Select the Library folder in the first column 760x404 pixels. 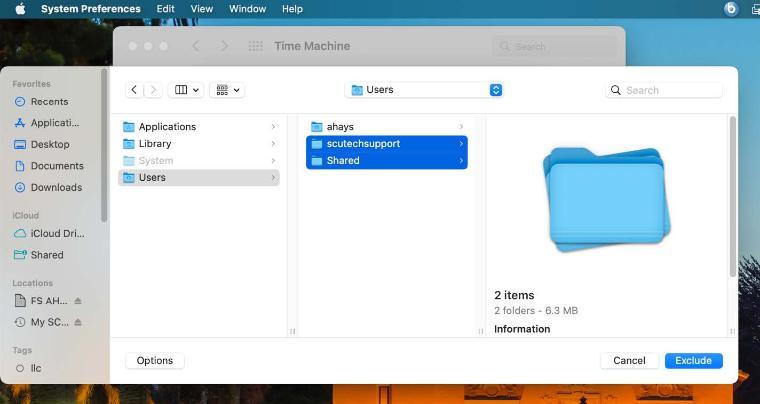(x=199, y=144)
